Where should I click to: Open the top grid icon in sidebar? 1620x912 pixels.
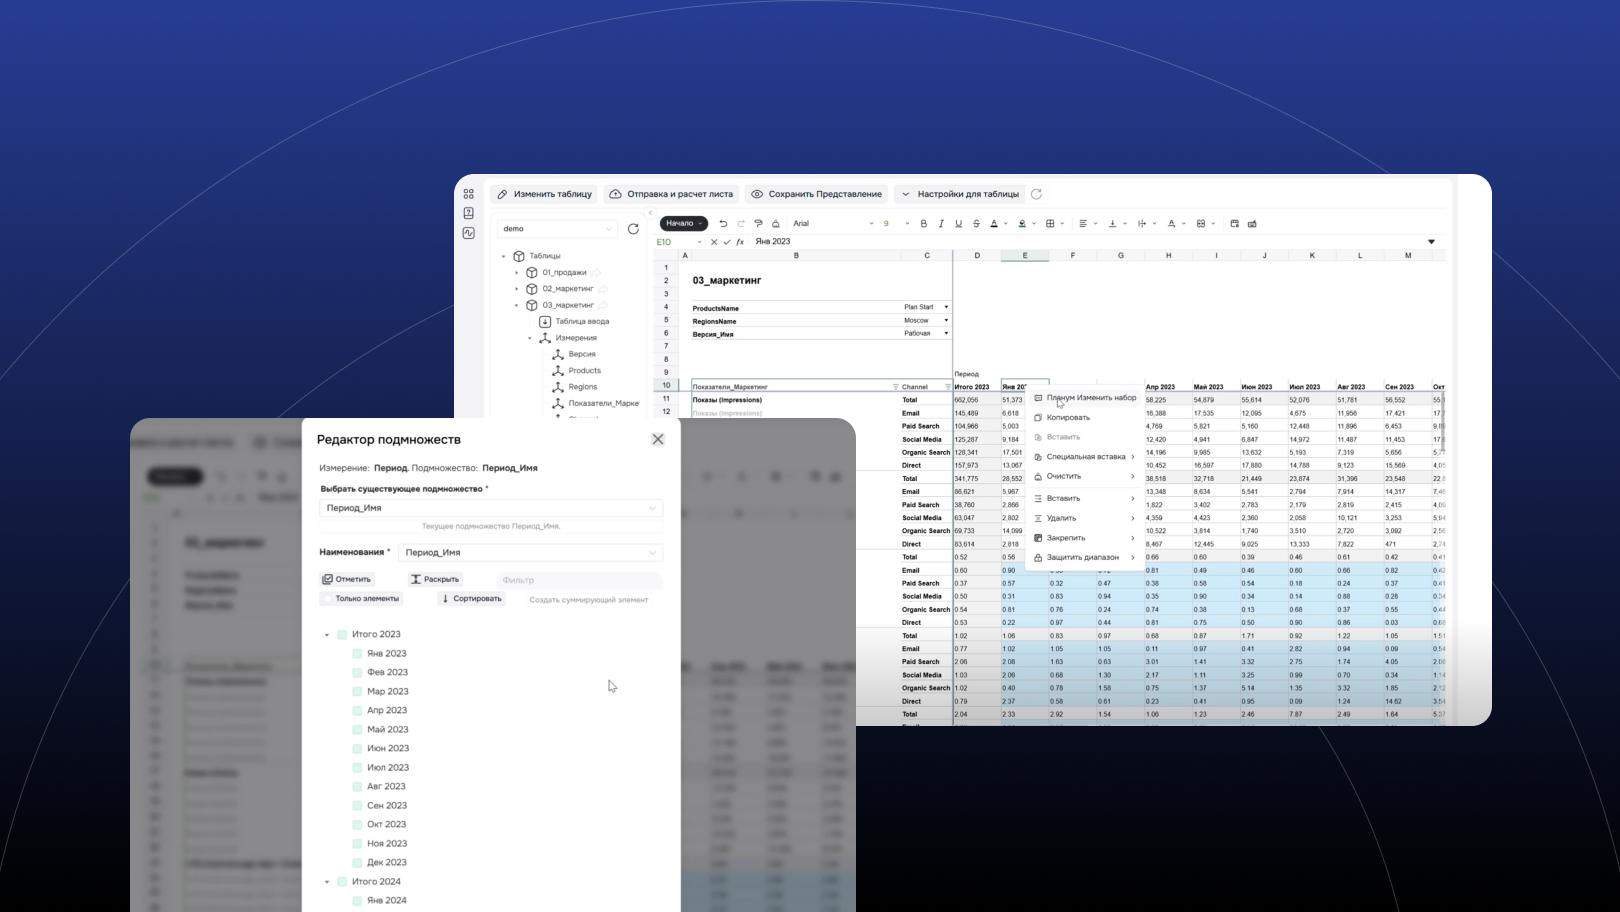(468, 194)
